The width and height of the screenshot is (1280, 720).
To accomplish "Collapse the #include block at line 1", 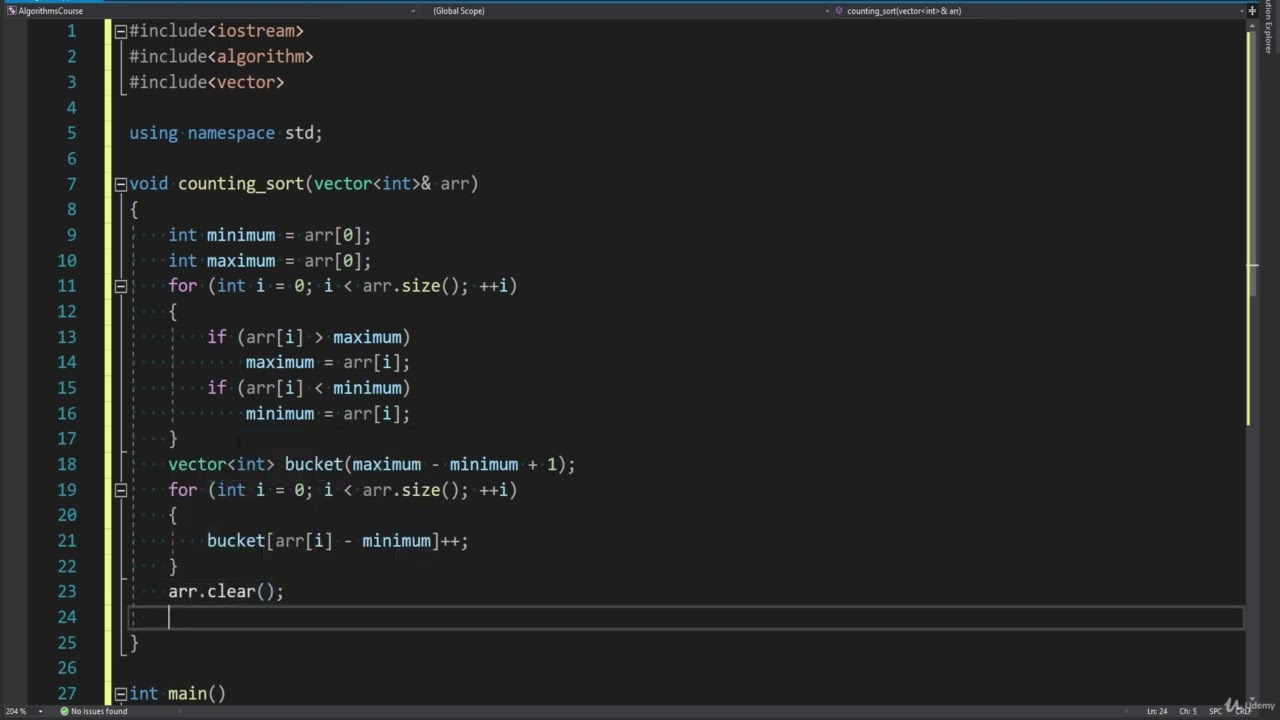I will point(120,31).
